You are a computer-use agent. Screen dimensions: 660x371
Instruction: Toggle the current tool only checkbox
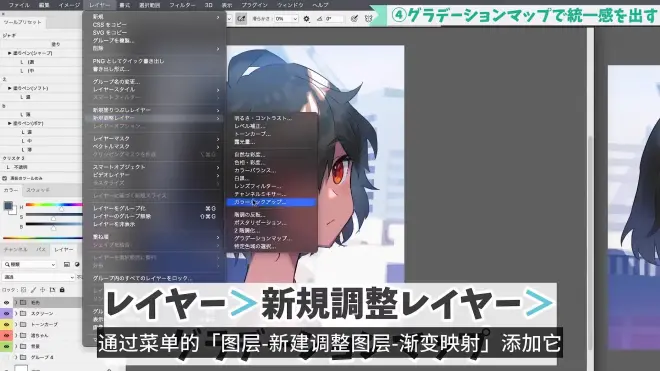[x=5, y=178]
